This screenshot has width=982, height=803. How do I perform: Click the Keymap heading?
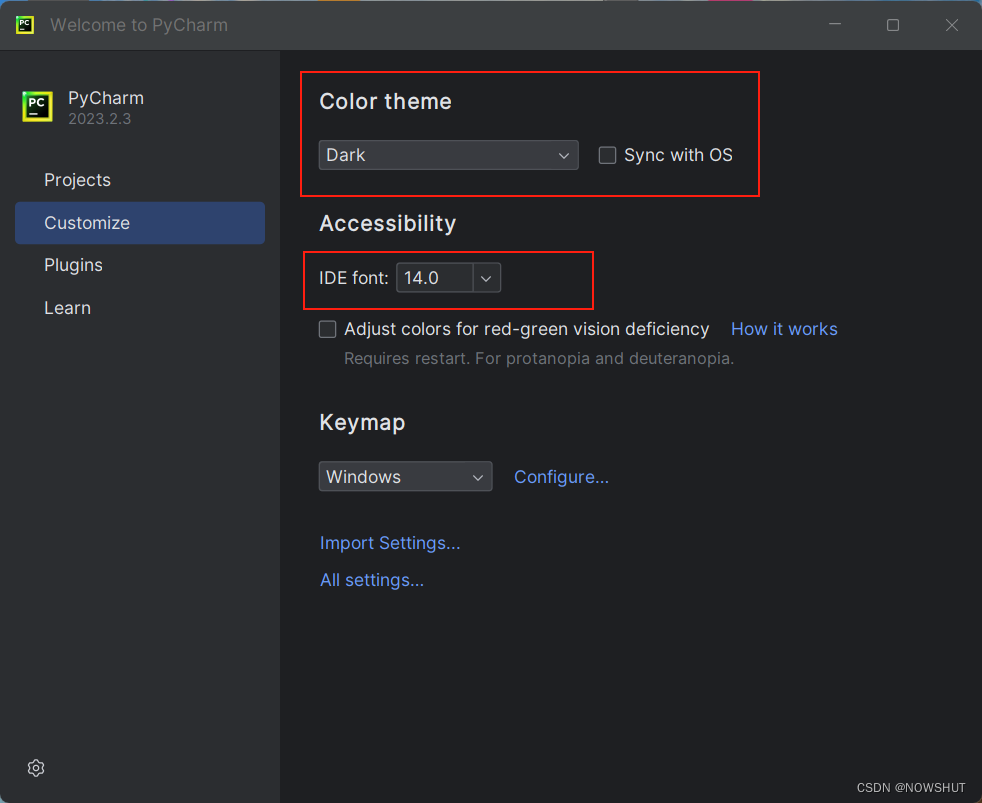[x=362, y=423]
